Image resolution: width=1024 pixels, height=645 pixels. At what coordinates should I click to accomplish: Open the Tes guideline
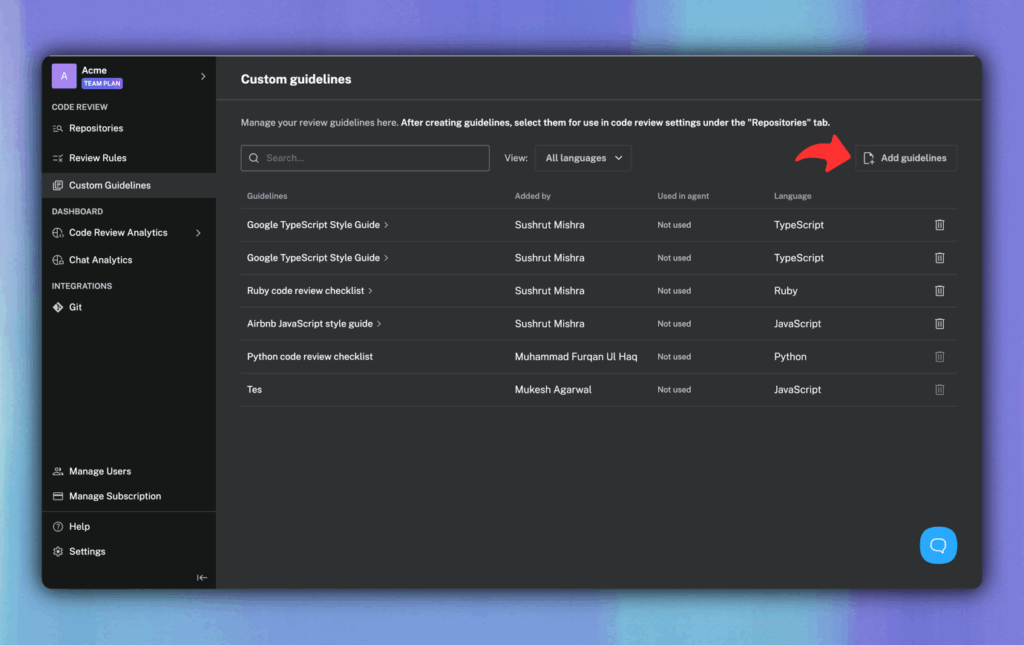click(x=254, y=390)
